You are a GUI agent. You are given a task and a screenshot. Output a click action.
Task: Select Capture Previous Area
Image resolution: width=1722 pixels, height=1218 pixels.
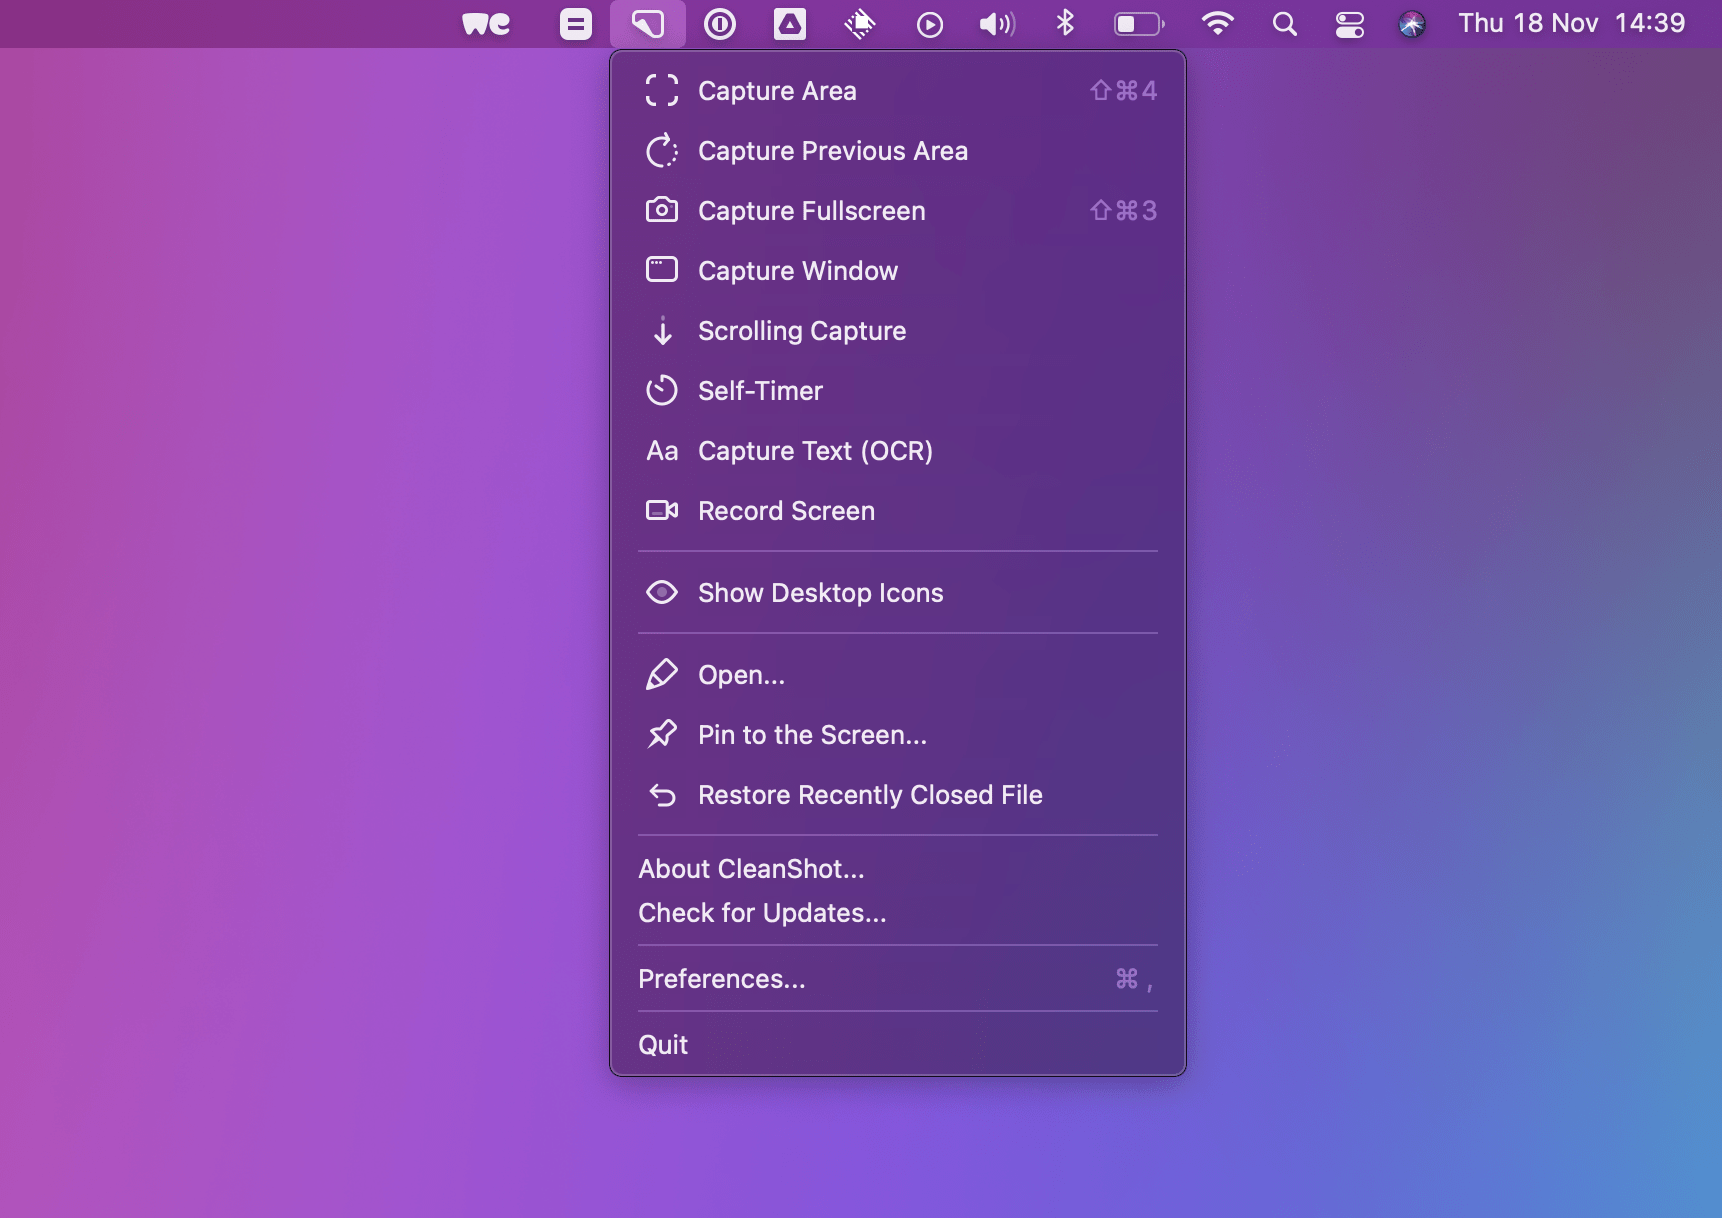coord(898,151)
